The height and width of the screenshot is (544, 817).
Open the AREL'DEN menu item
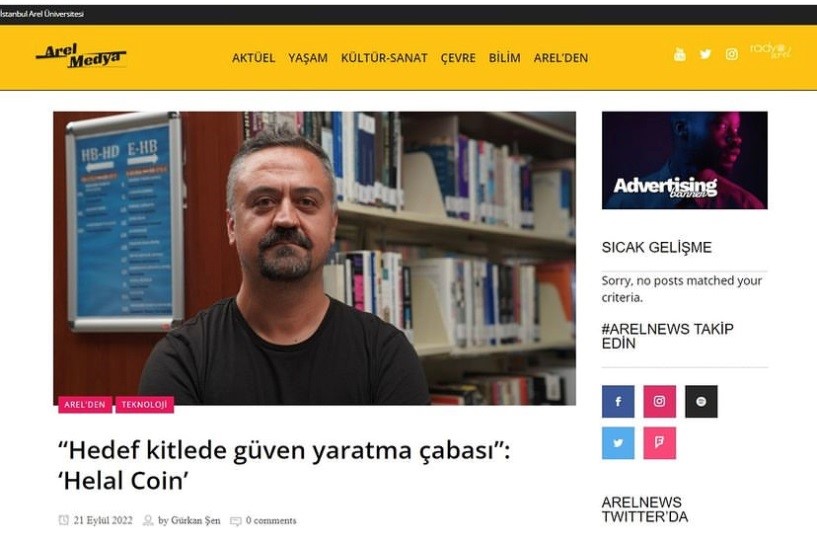[561, 58]
